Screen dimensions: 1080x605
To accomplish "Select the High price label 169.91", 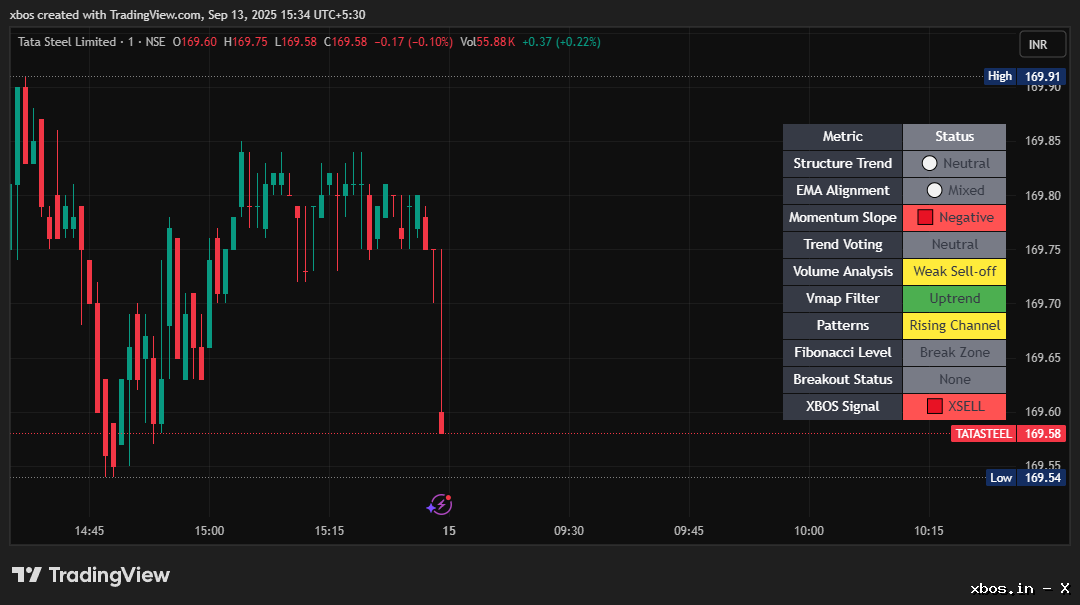I will 1025,76.
